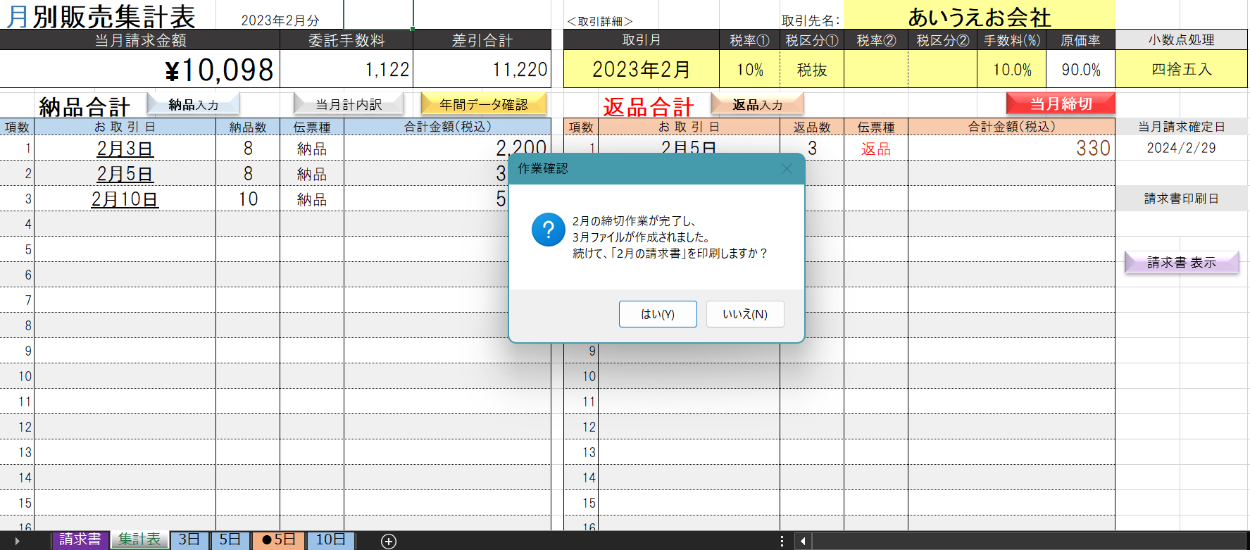Click the blue question mark icon

click(548, 231)
